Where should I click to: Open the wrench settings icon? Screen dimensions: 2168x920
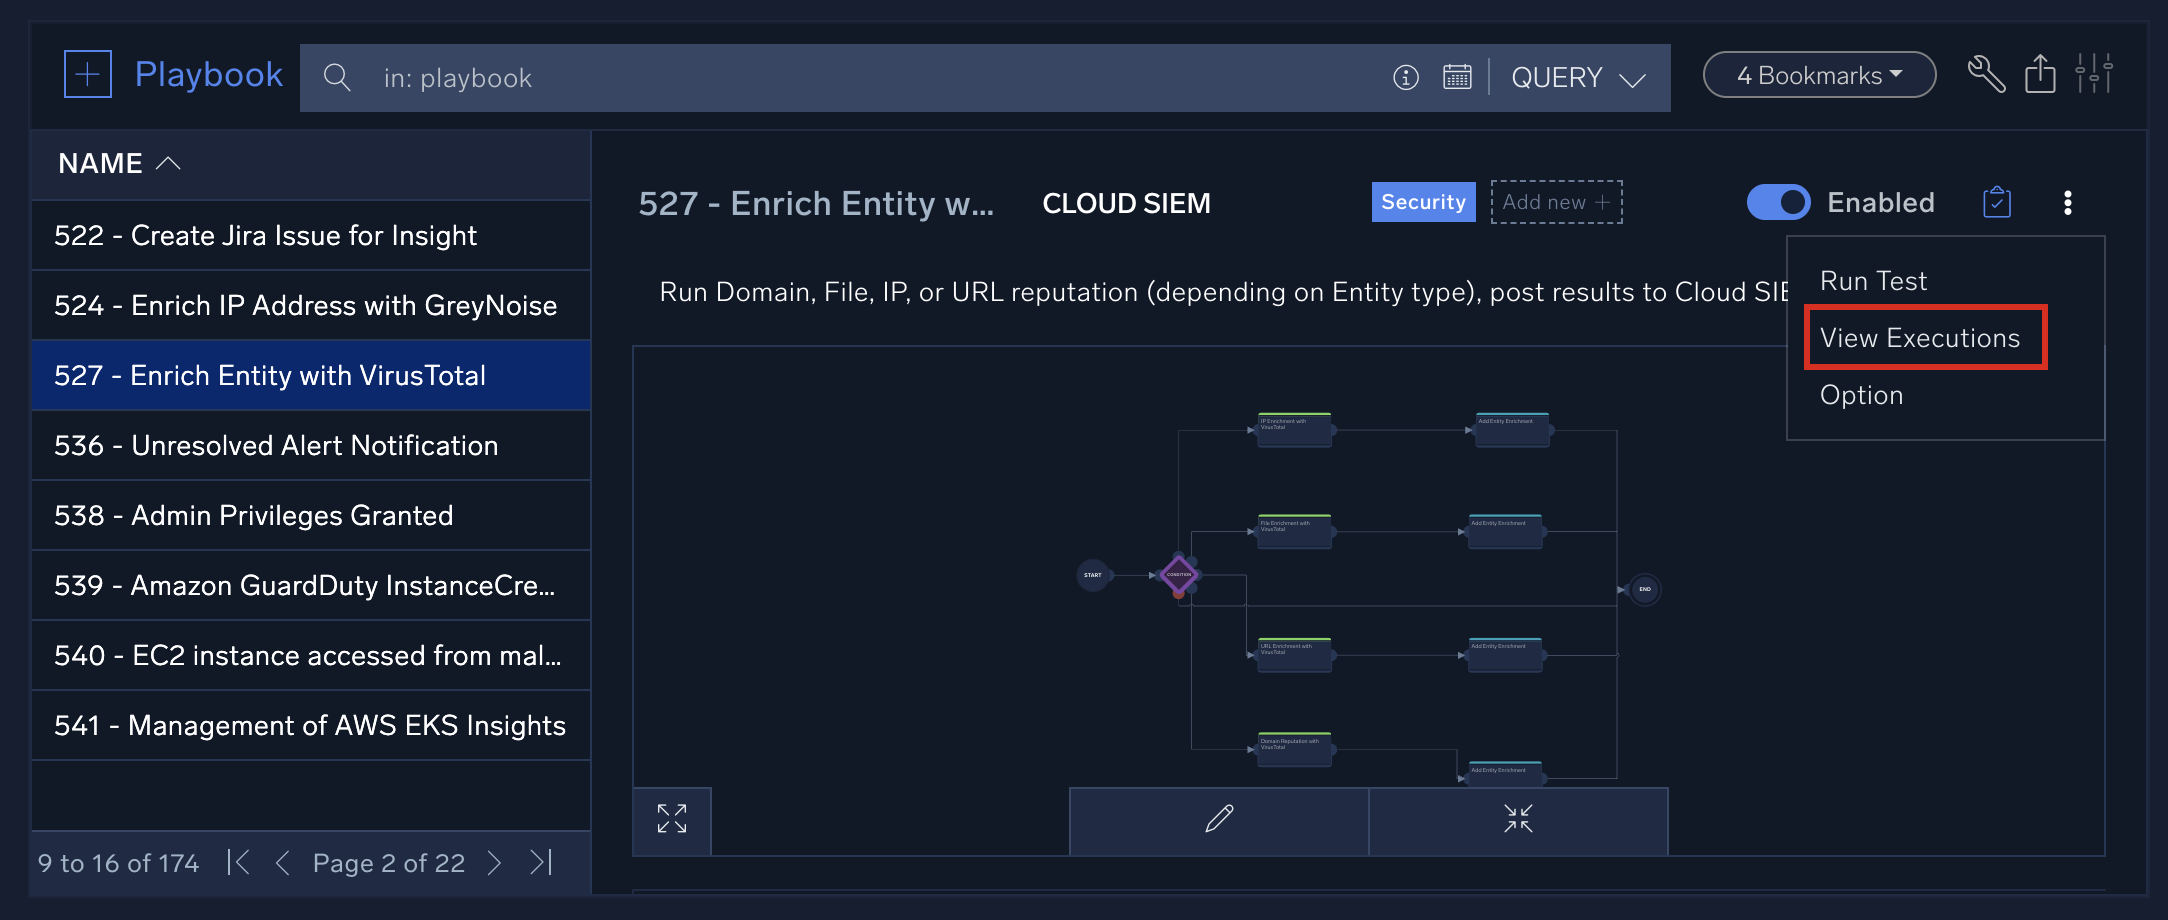(1988, 74)
